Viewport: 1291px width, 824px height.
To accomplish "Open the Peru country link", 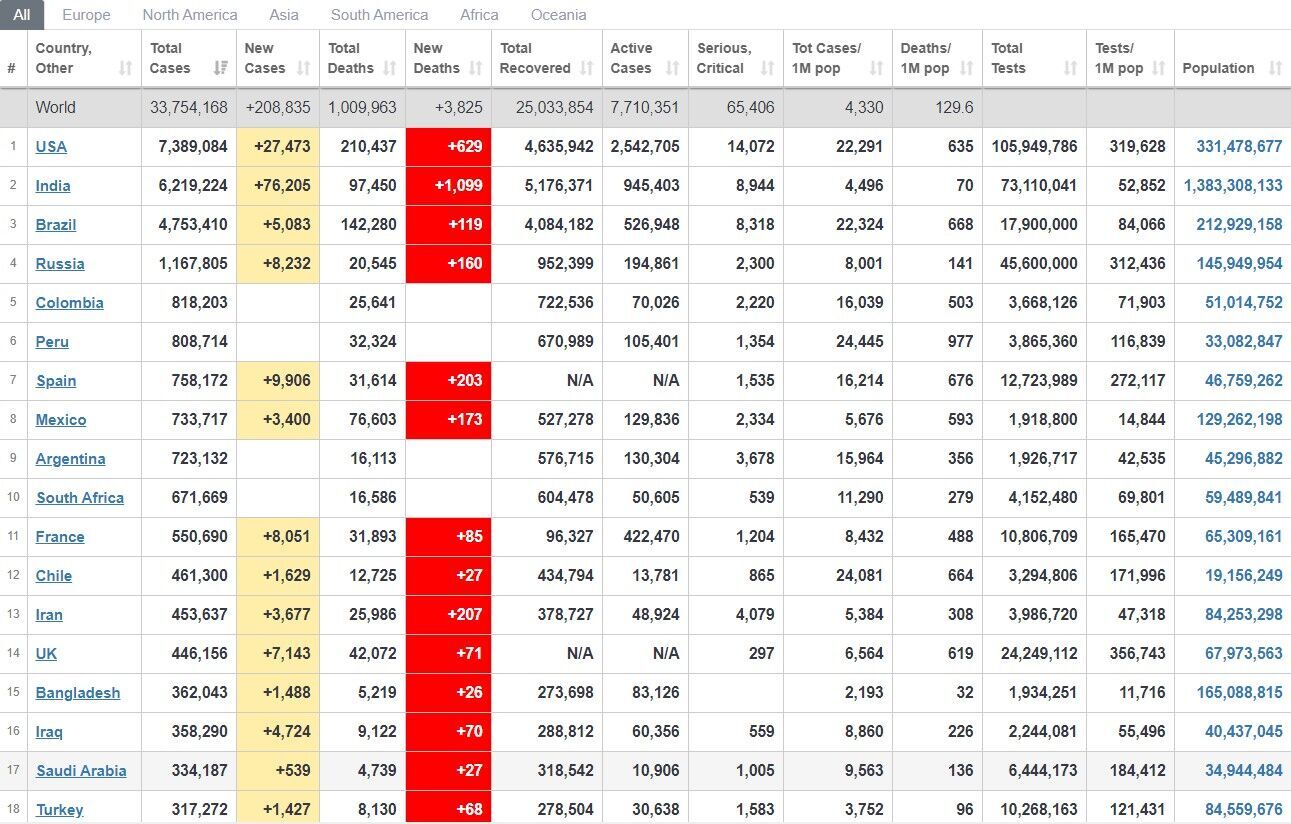I will pos(52,341).
